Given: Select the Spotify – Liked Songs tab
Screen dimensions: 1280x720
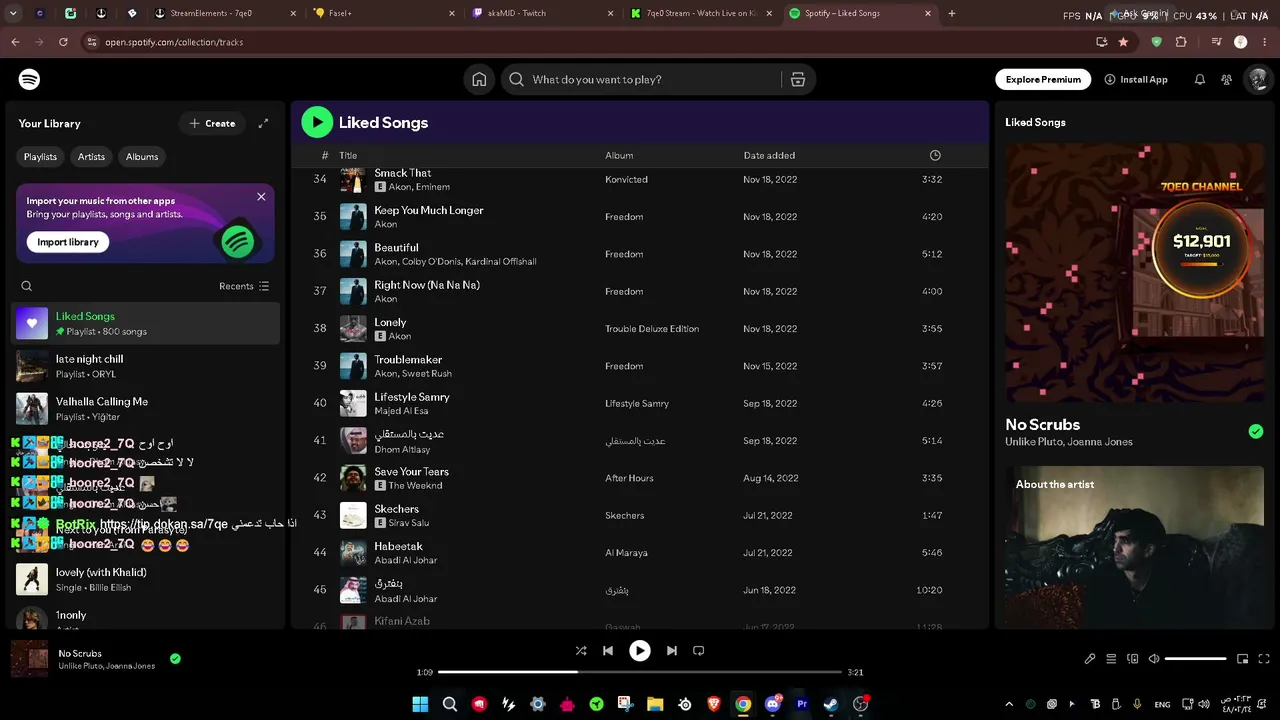Looking at the screenshot, I should pyautogui.click(x=858, y=13).
